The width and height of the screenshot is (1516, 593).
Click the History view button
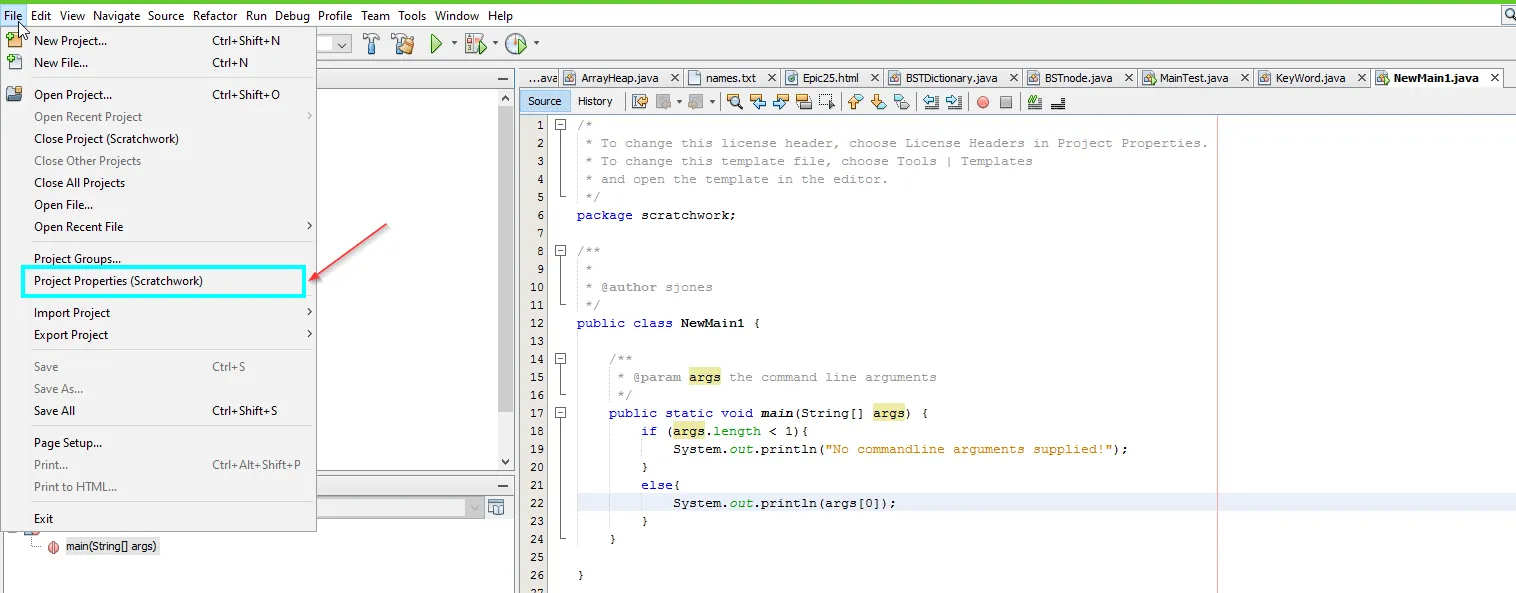pos(595,101)
